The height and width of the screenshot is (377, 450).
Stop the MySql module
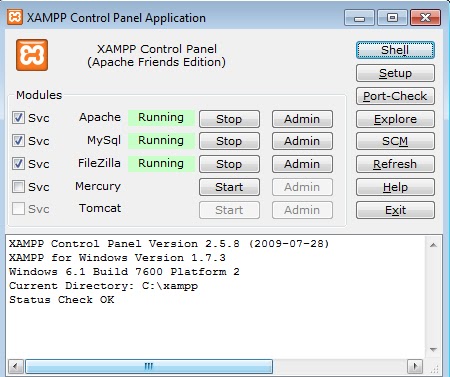pos(229,141)
